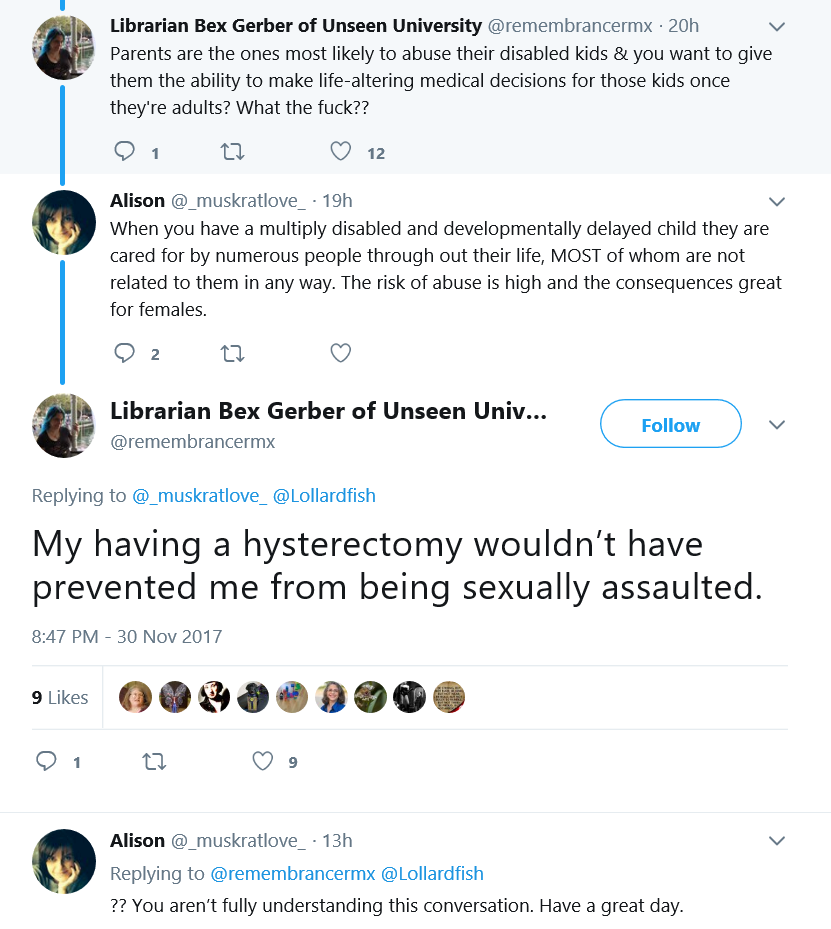Open Alison's profile picture on 19h tweet
Viewport: 831px width, 929px height.
[x=64, y=222]
